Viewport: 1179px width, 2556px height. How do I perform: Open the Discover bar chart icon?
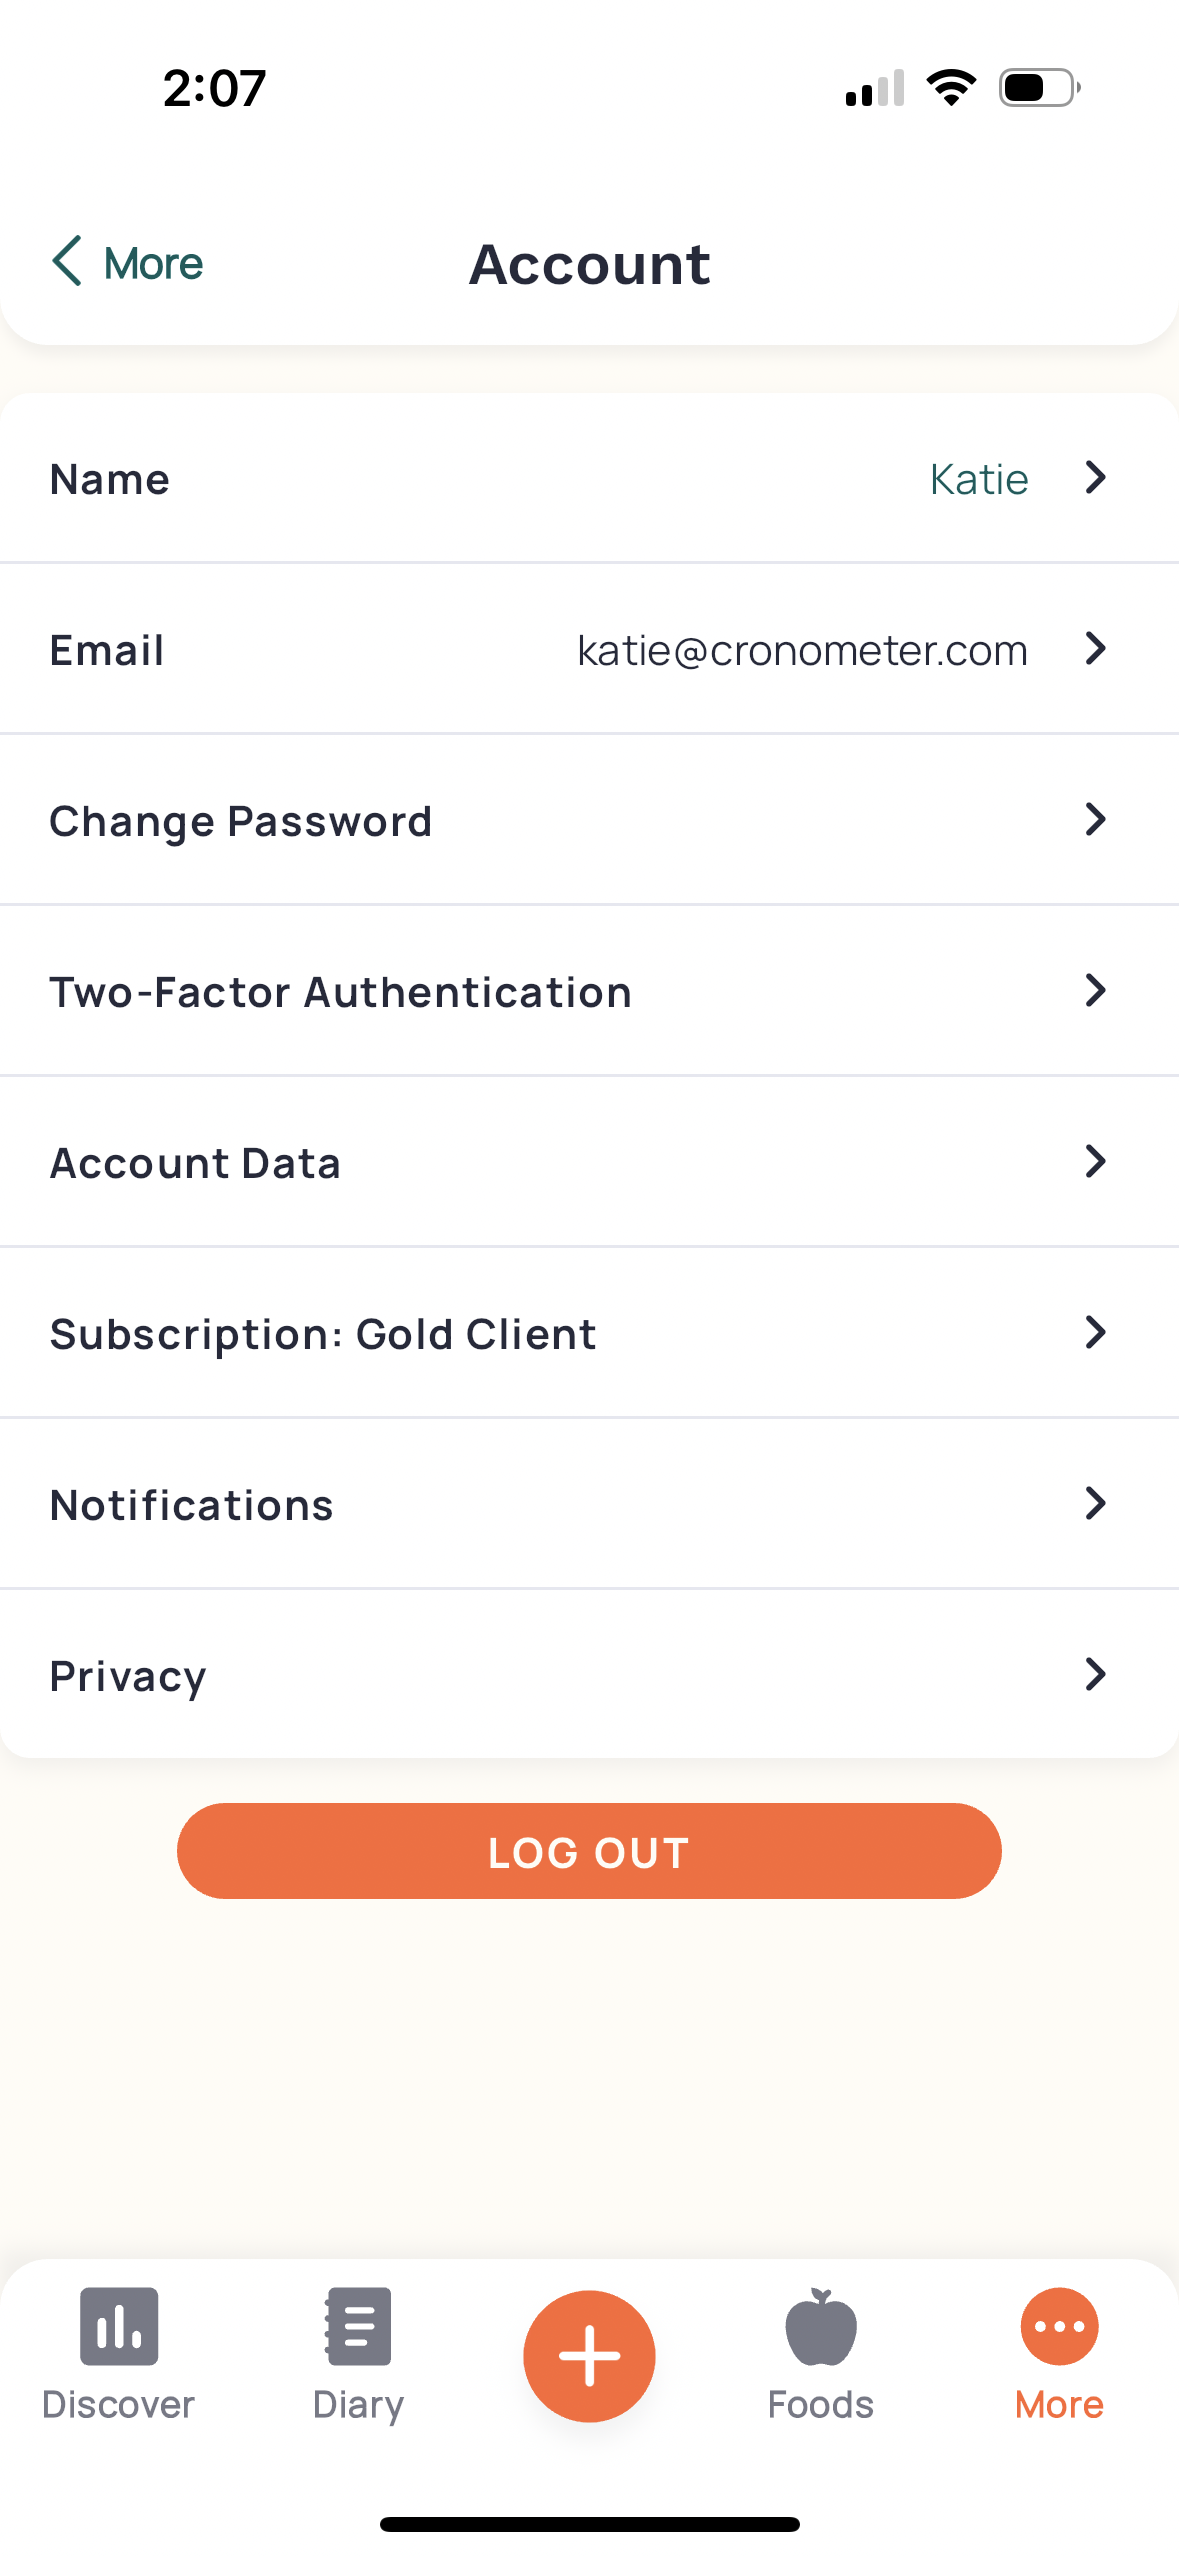click(x=119, y=2326)
